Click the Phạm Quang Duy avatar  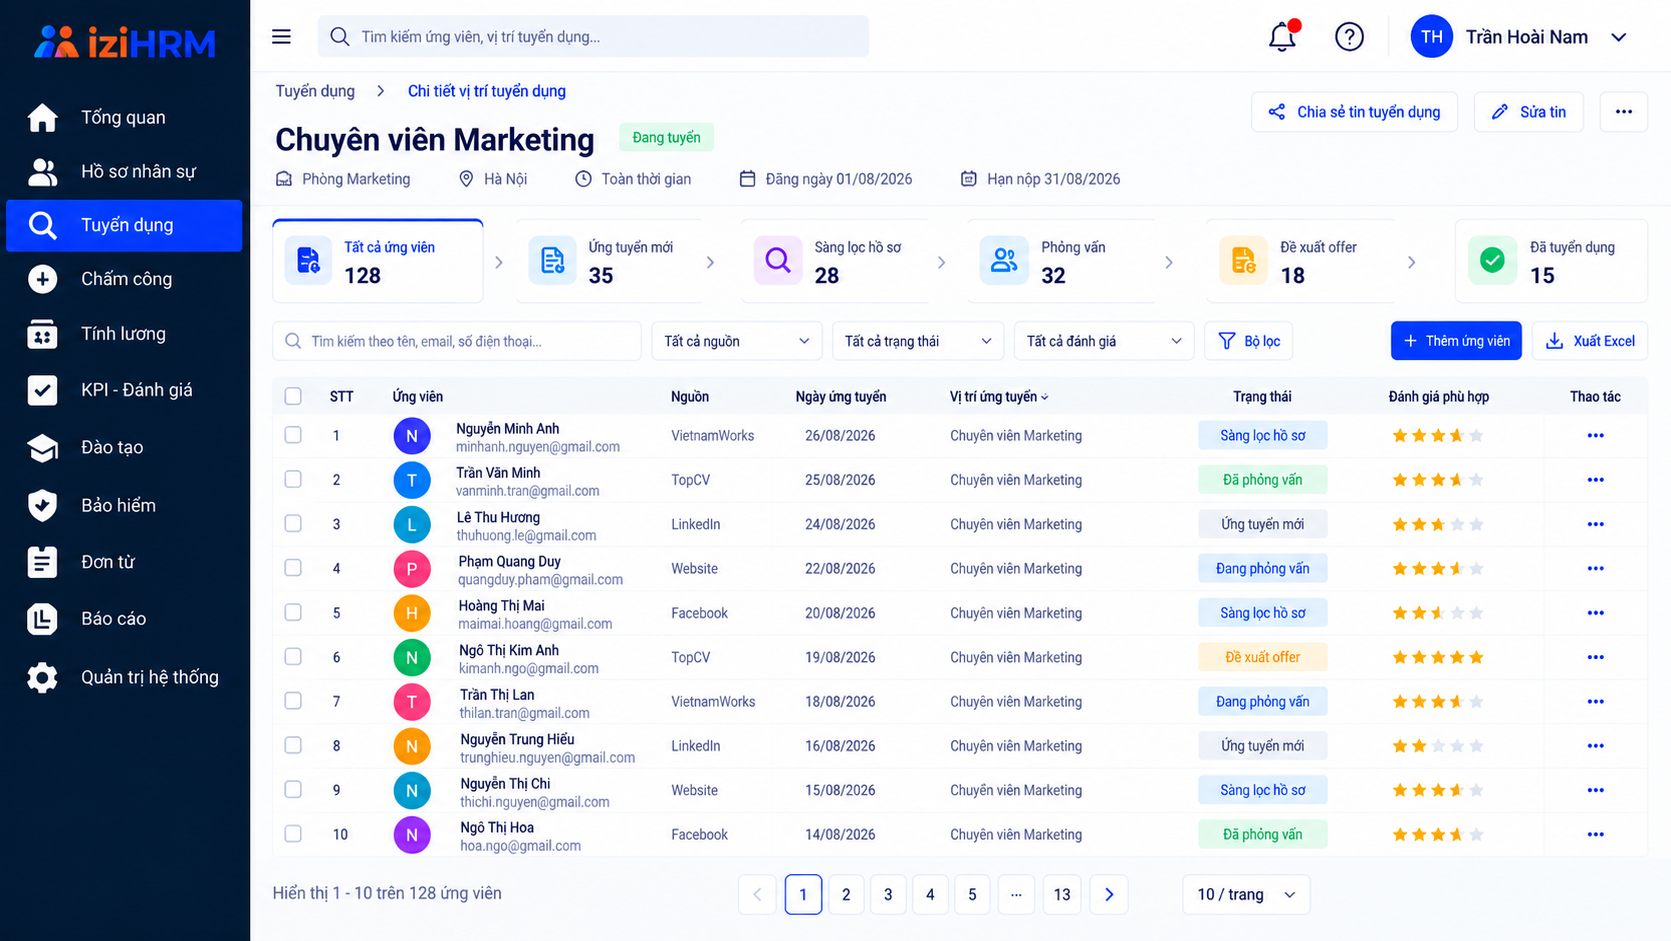[411, 569]
